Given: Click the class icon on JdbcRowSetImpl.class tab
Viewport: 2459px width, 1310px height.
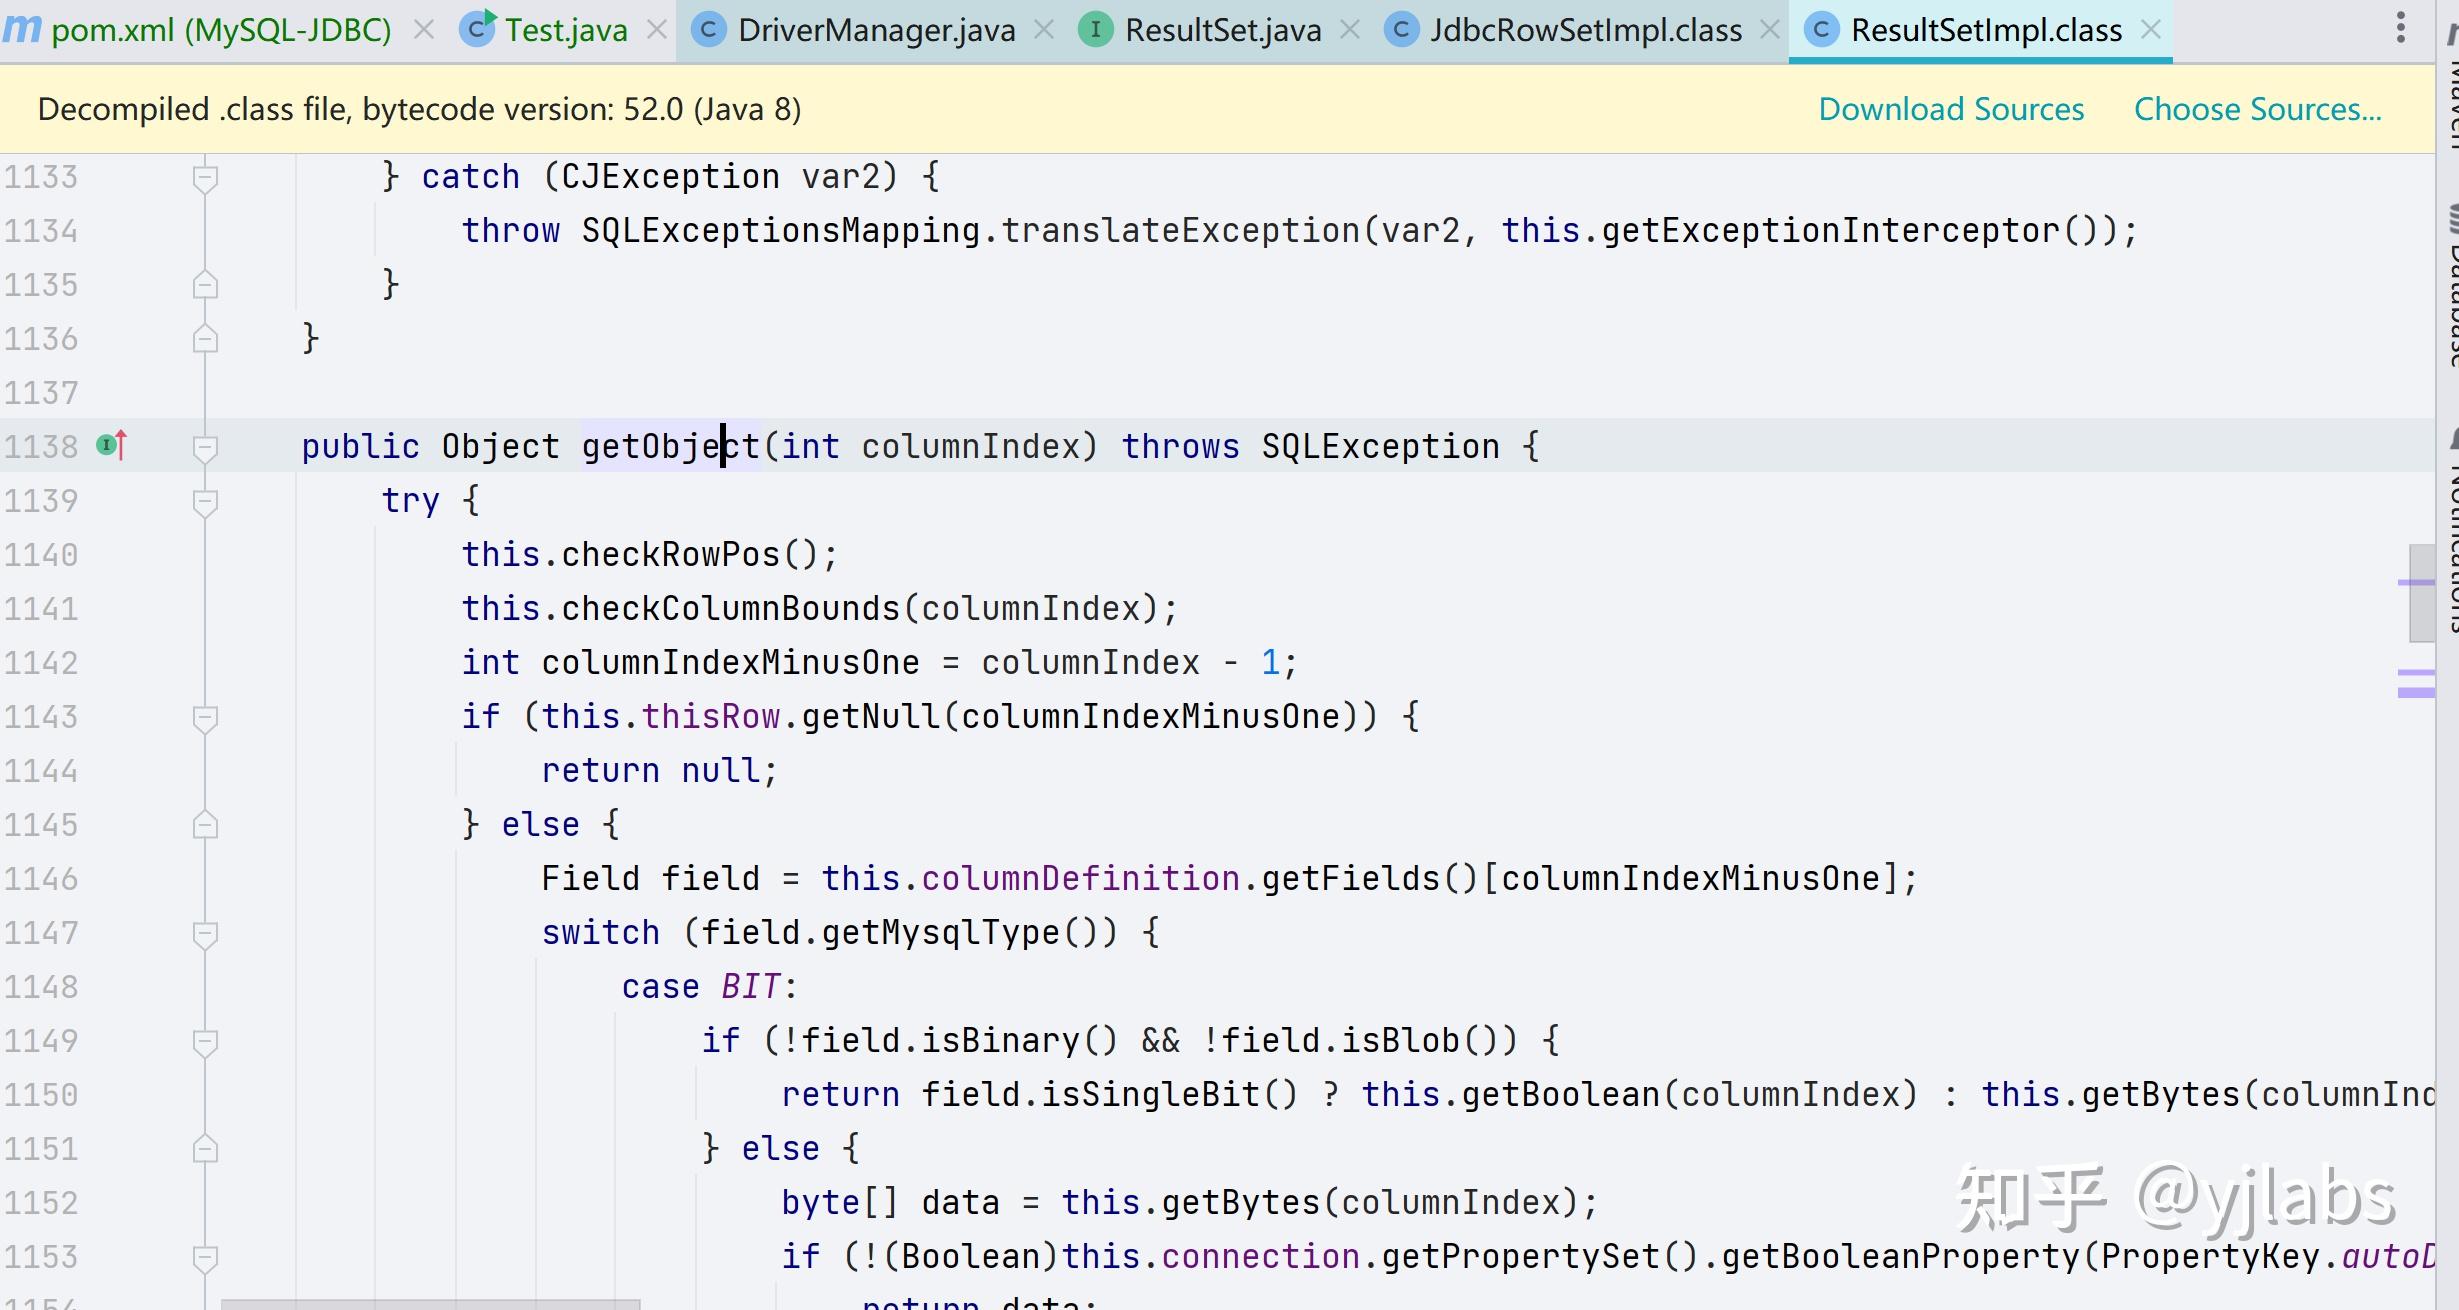Looking at the screenshot, I should (x=1402, y=31).
